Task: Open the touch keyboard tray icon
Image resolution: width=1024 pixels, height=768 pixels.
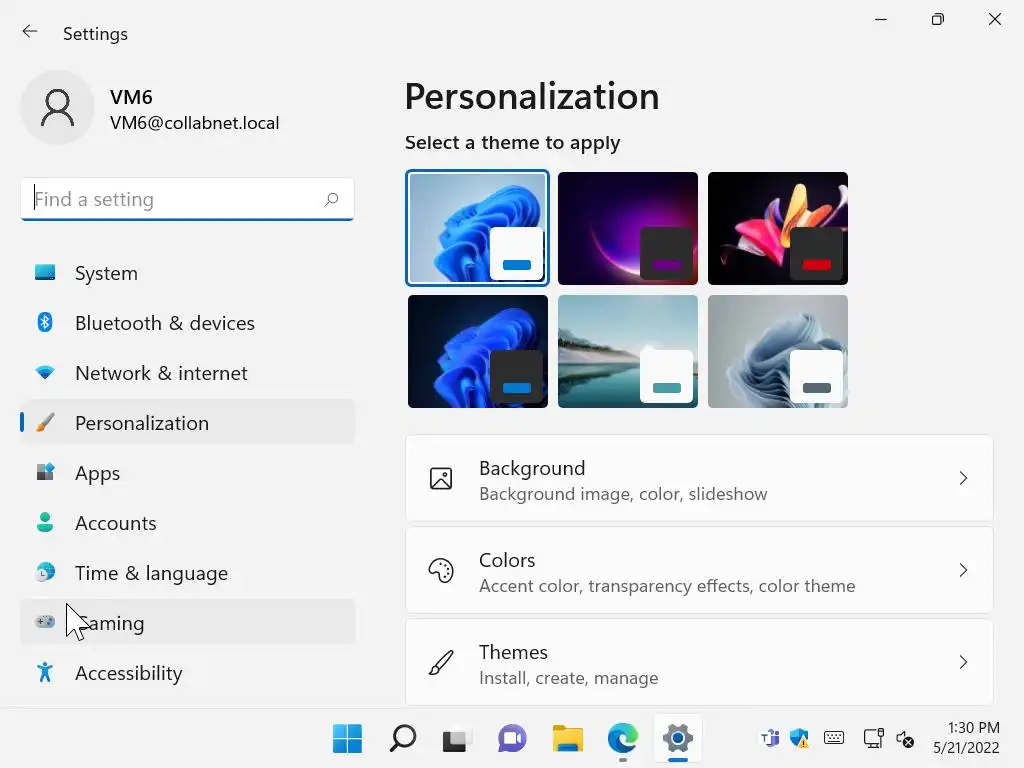Action: [x=834, y=738]
